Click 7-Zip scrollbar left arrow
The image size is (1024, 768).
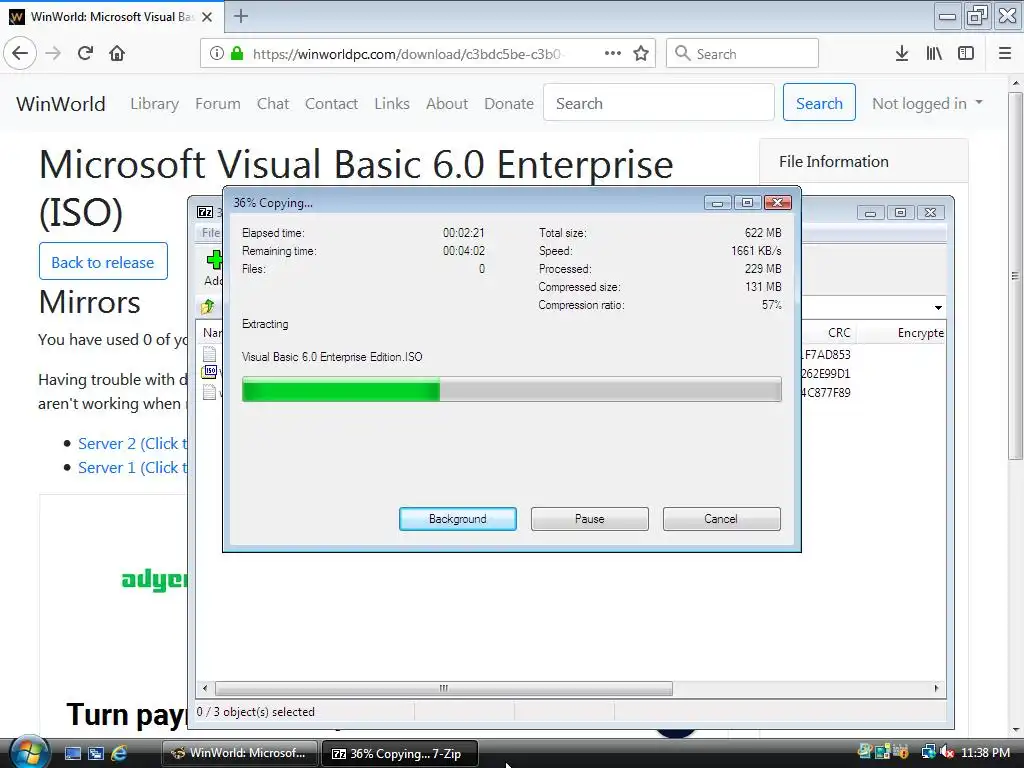click(205, 688)
